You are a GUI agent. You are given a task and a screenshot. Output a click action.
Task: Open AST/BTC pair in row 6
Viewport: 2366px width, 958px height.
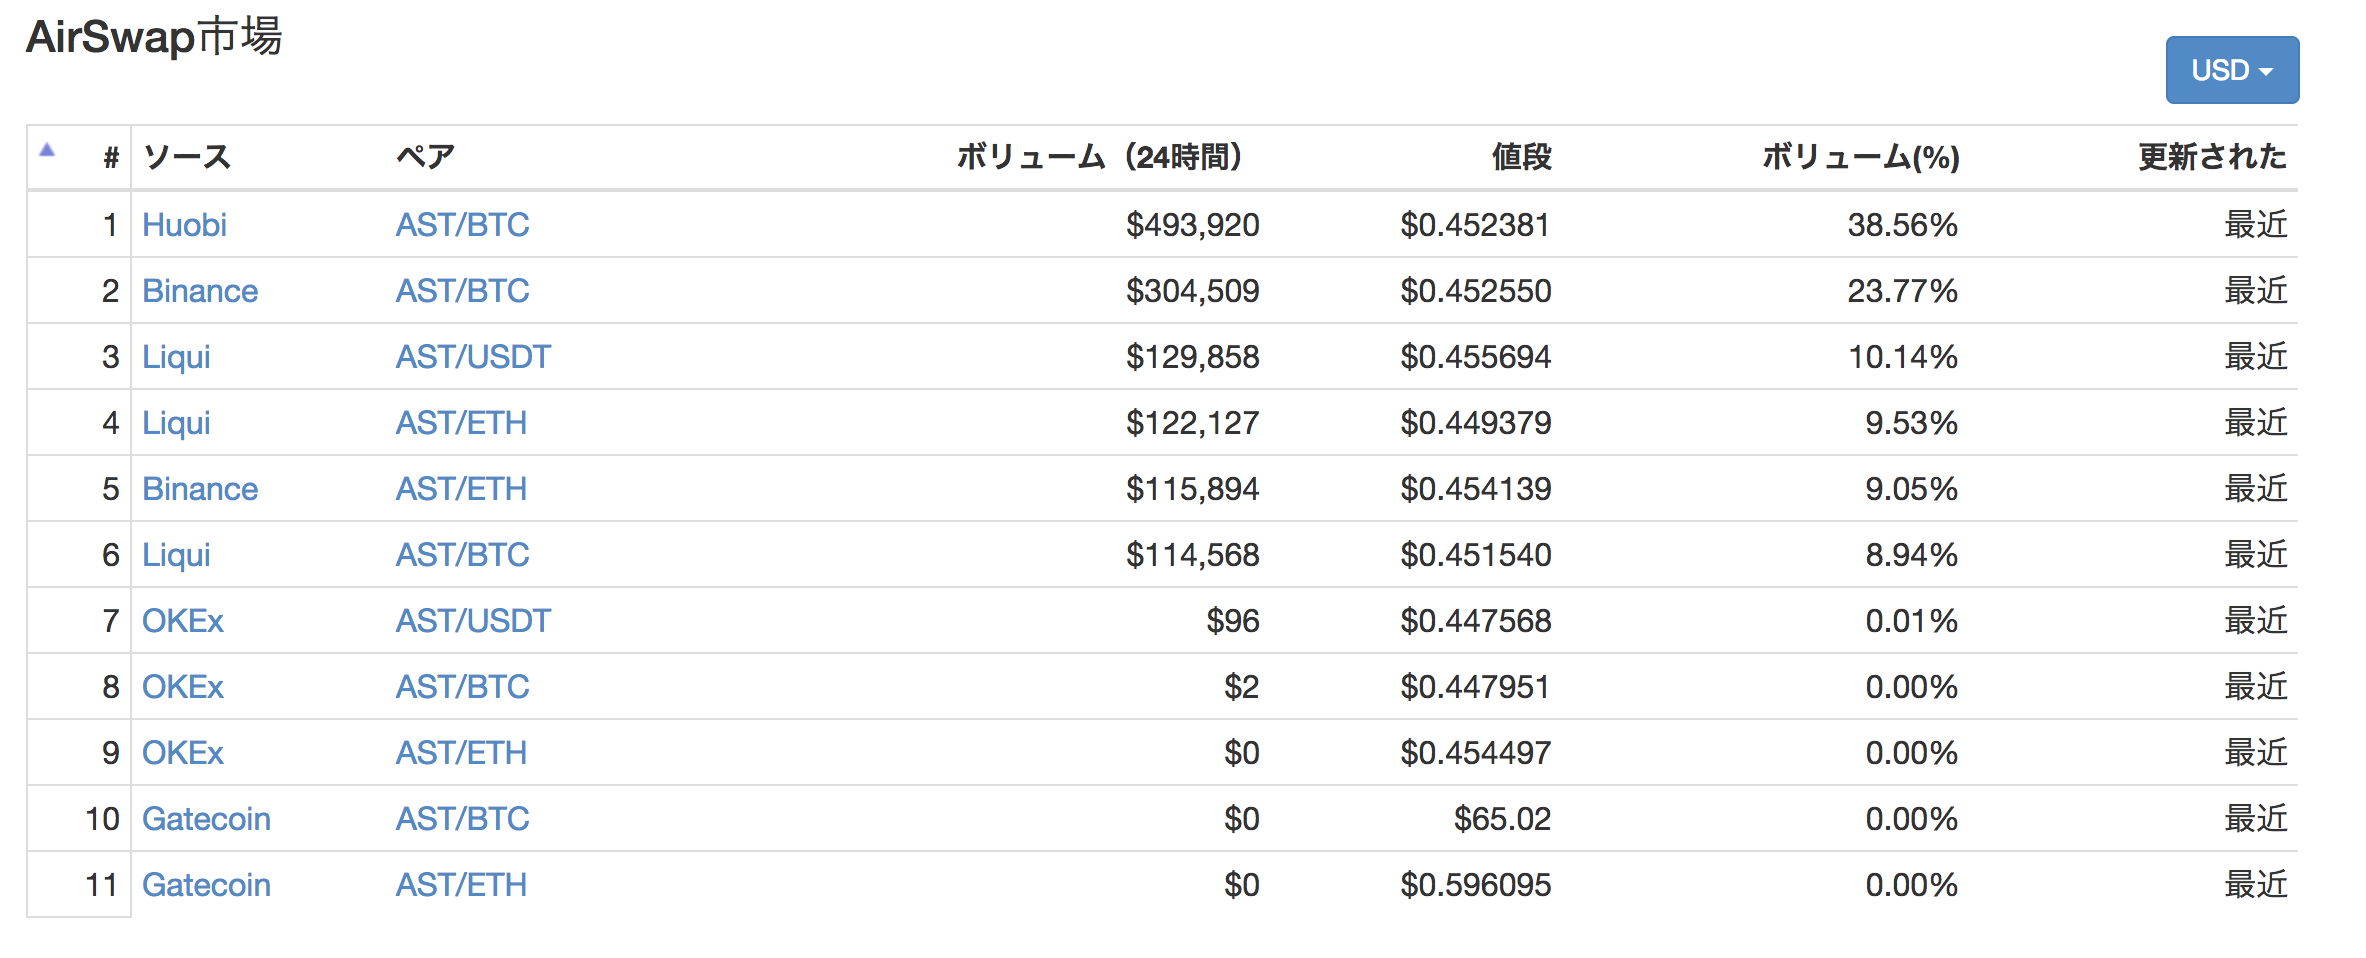pos(462,555)
